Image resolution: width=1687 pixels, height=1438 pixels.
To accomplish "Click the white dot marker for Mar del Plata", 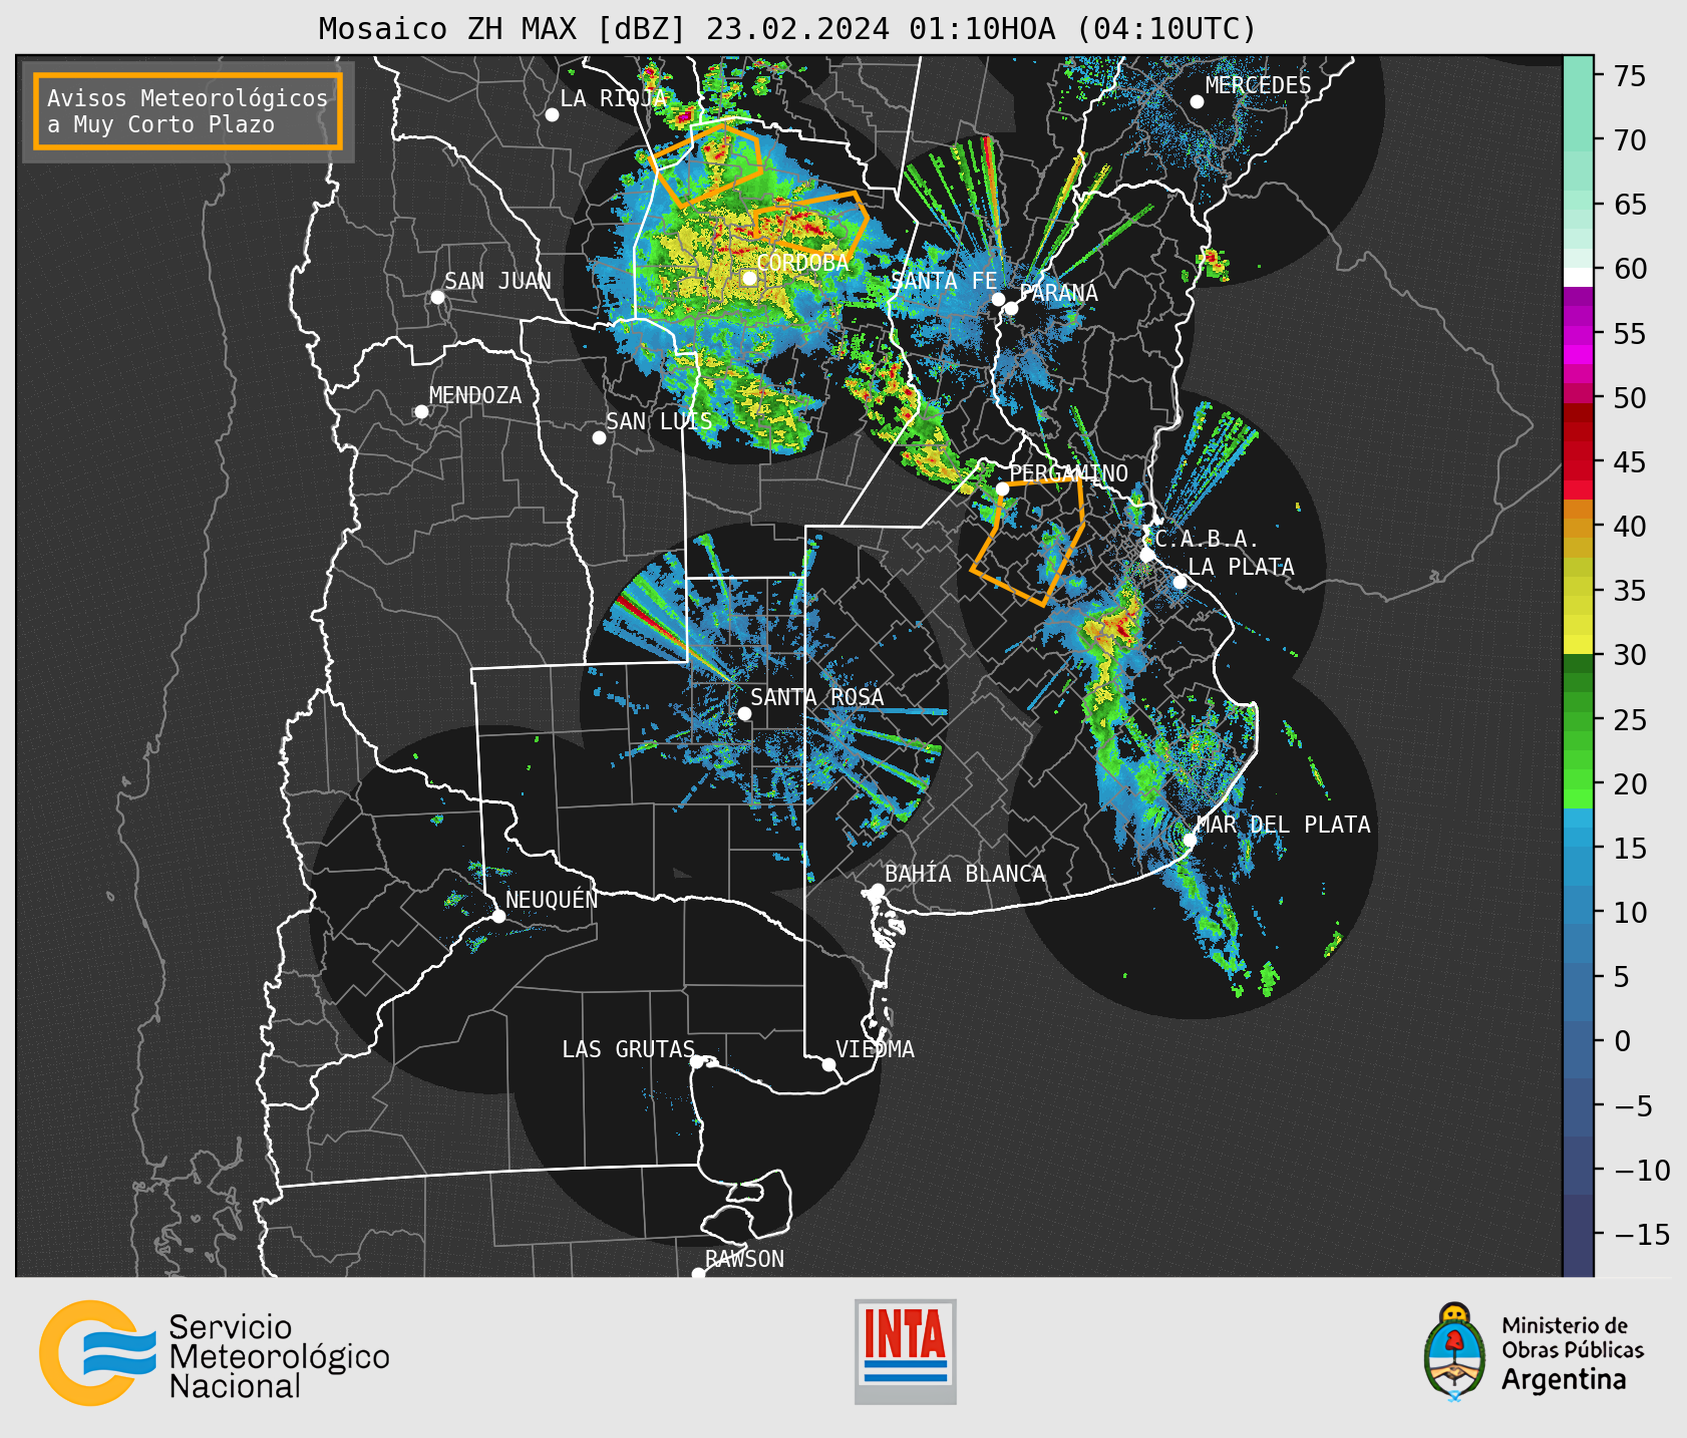I will [x=1190, y=840].
